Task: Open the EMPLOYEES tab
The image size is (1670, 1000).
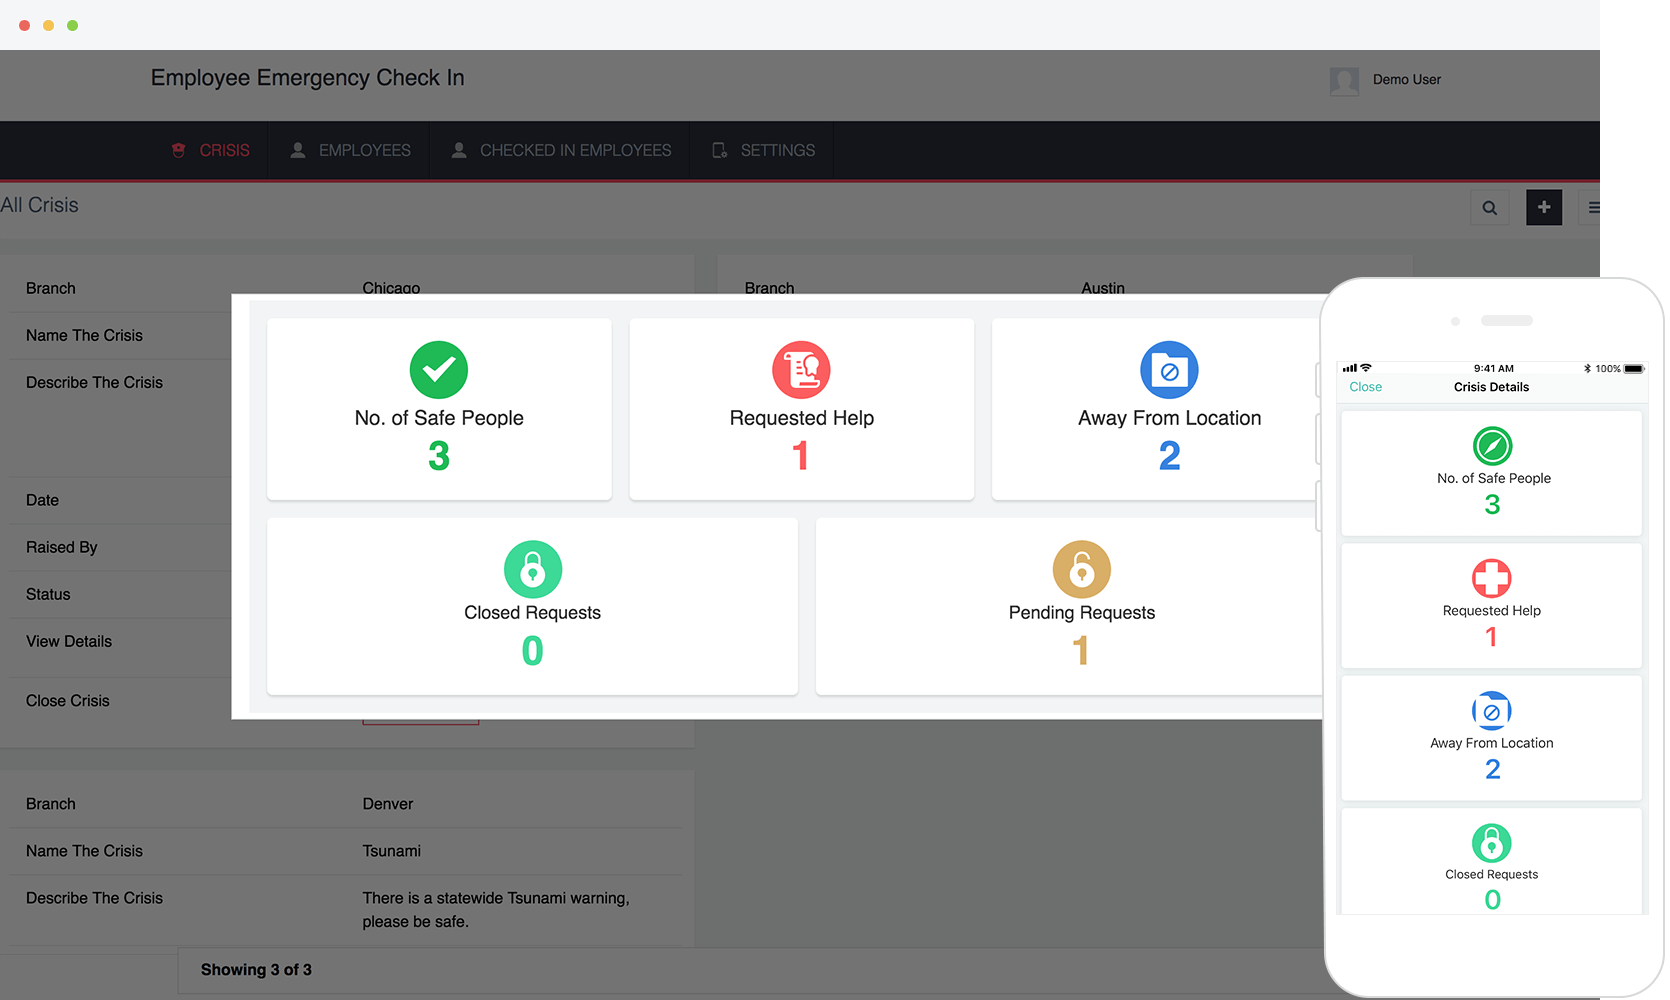Action: pyautogui.click(x=350, y=150)
